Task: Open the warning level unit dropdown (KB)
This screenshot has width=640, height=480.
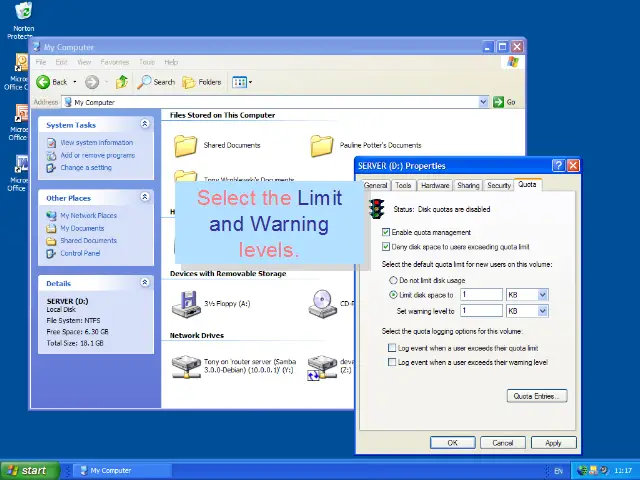Action: coord(542,311)
